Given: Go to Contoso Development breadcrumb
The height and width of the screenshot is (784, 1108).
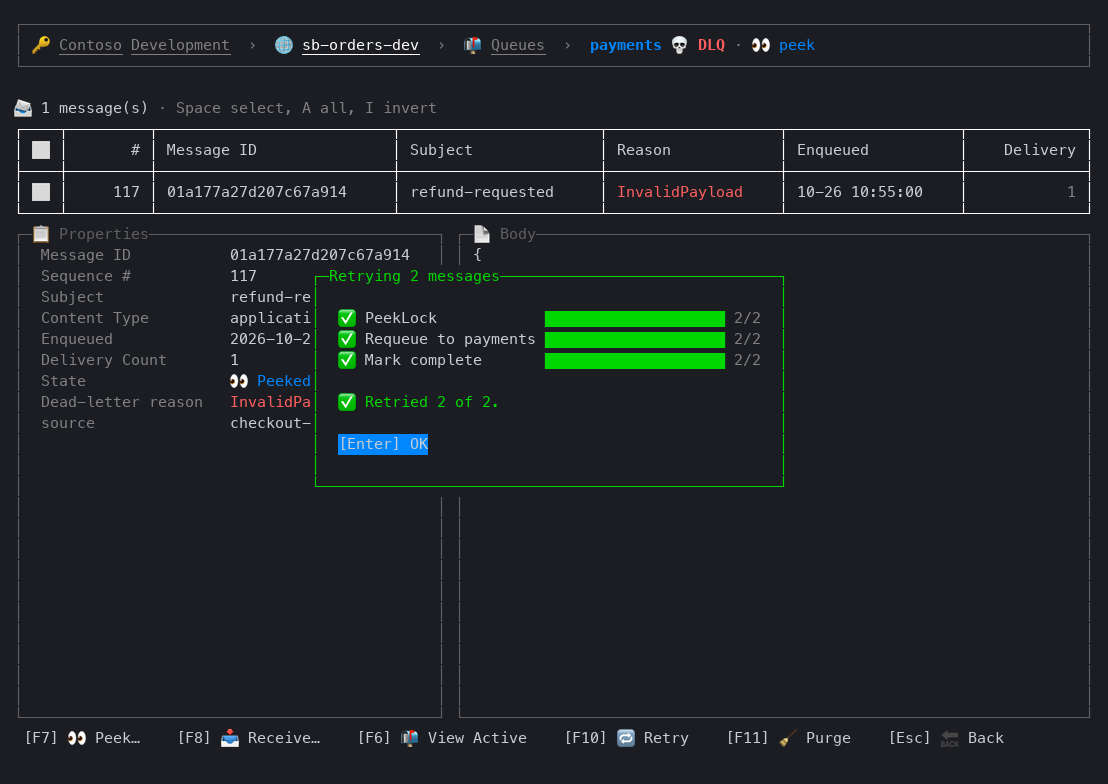Looking at the screenshot, I should point(144,45).
